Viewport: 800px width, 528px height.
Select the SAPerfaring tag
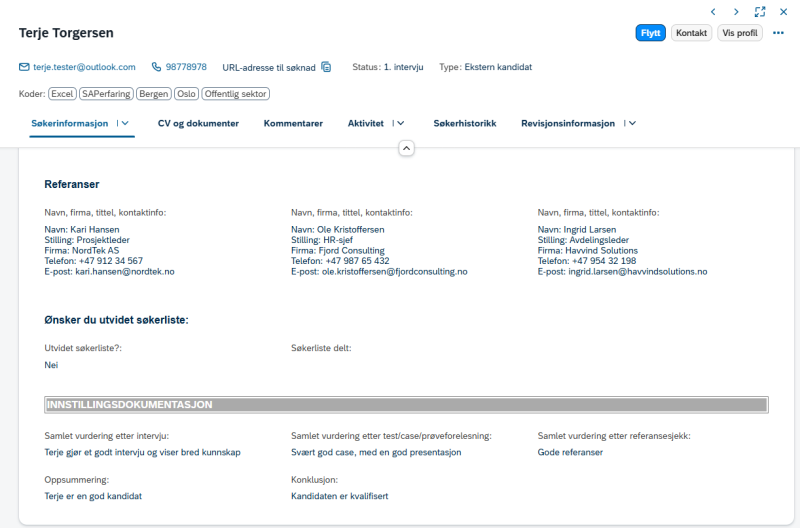click(x=106, y=94)
